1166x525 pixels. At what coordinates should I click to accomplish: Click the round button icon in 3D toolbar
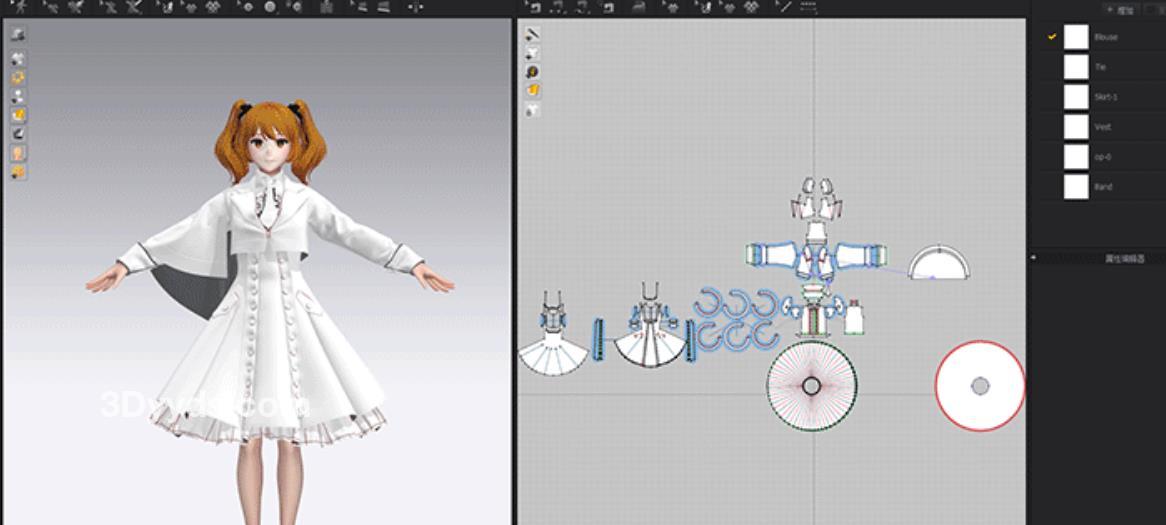click(x=270, y=7)
